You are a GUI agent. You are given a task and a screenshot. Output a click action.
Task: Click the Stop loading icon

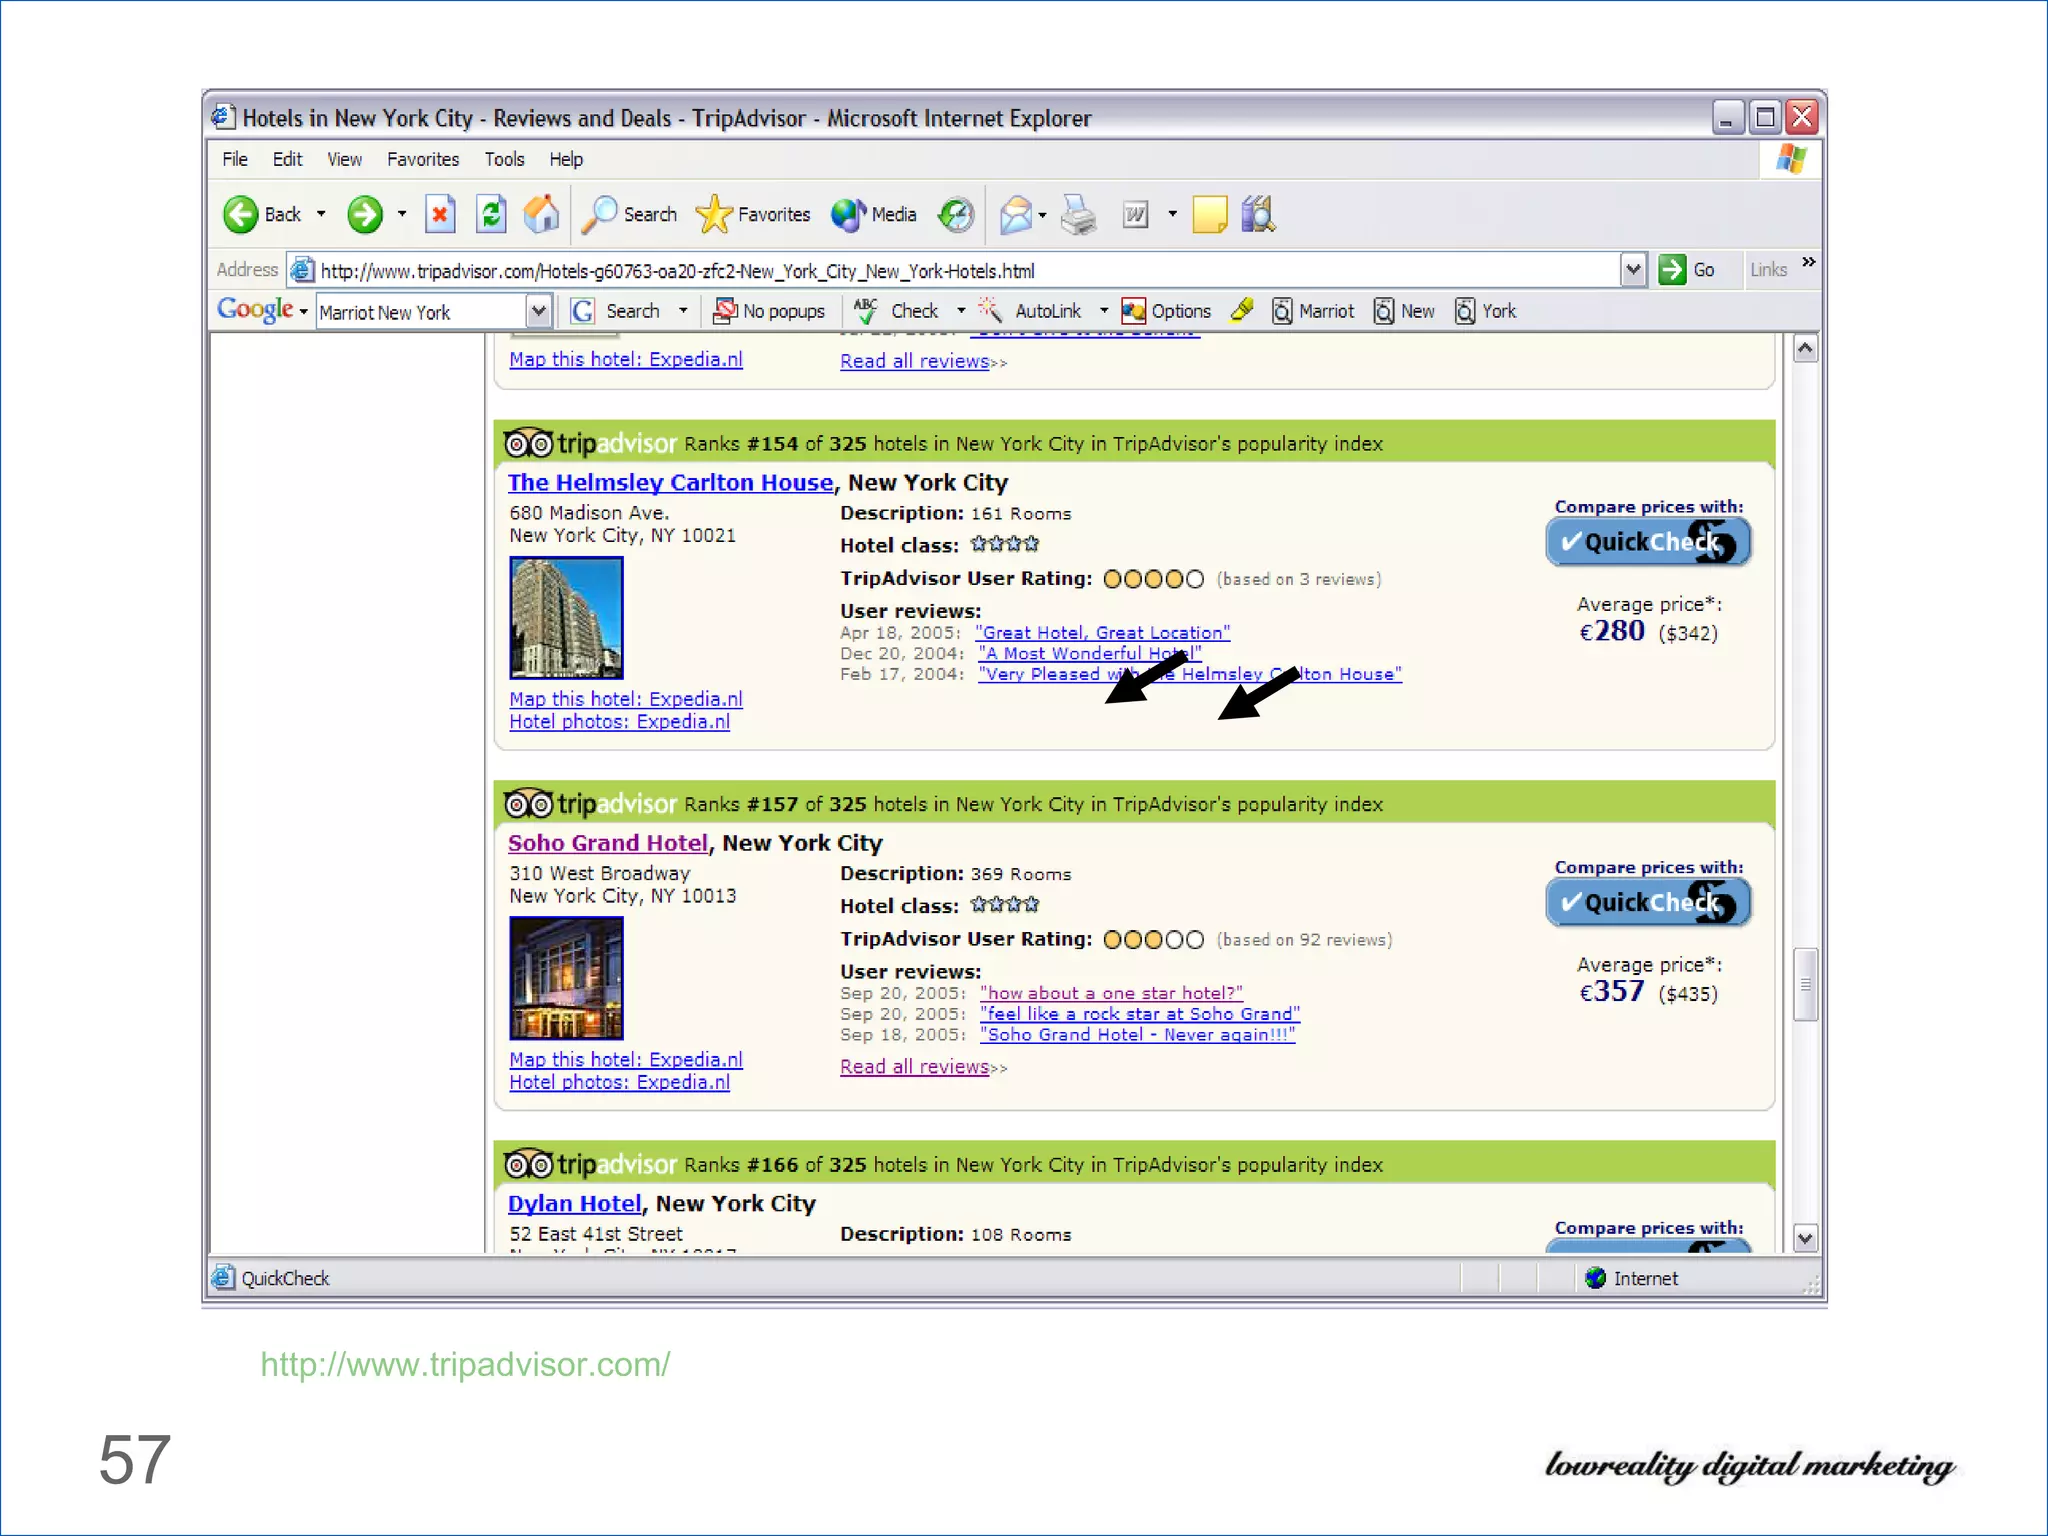(x=440, y=214)
